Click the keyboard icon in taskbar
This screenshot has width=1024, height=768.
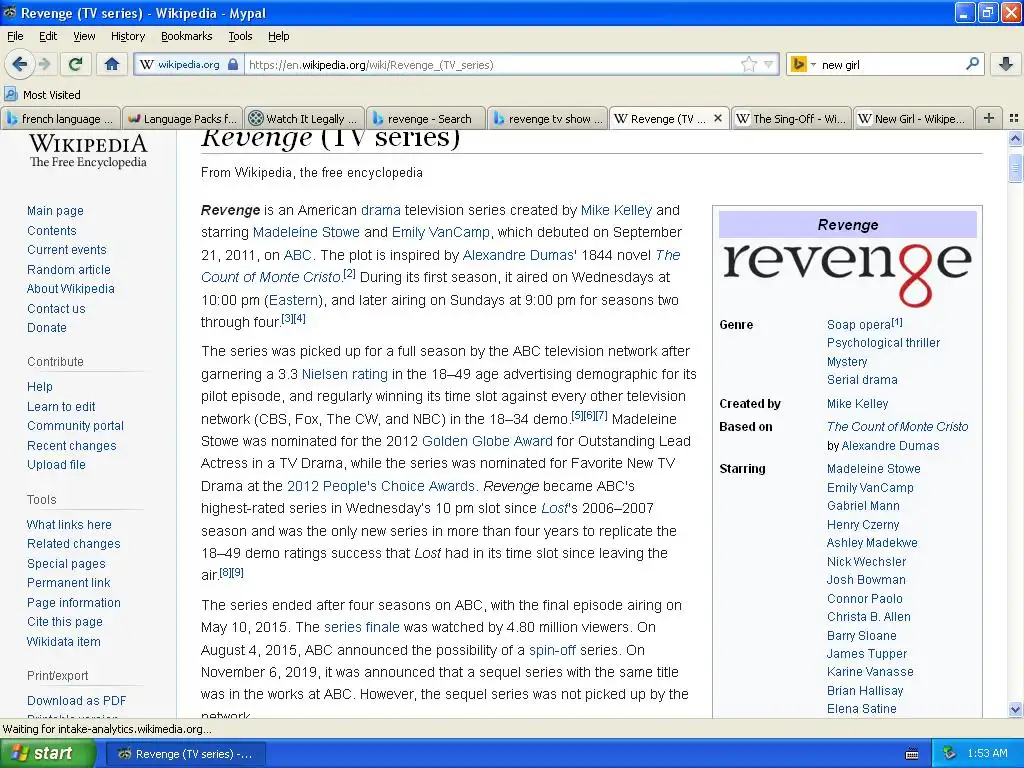[912, 754]
